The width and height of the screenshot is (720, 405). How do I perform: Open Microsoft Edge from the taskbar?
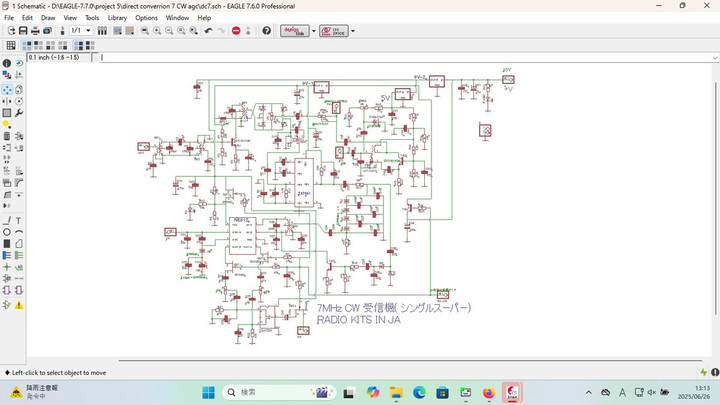tap(419, 392)
